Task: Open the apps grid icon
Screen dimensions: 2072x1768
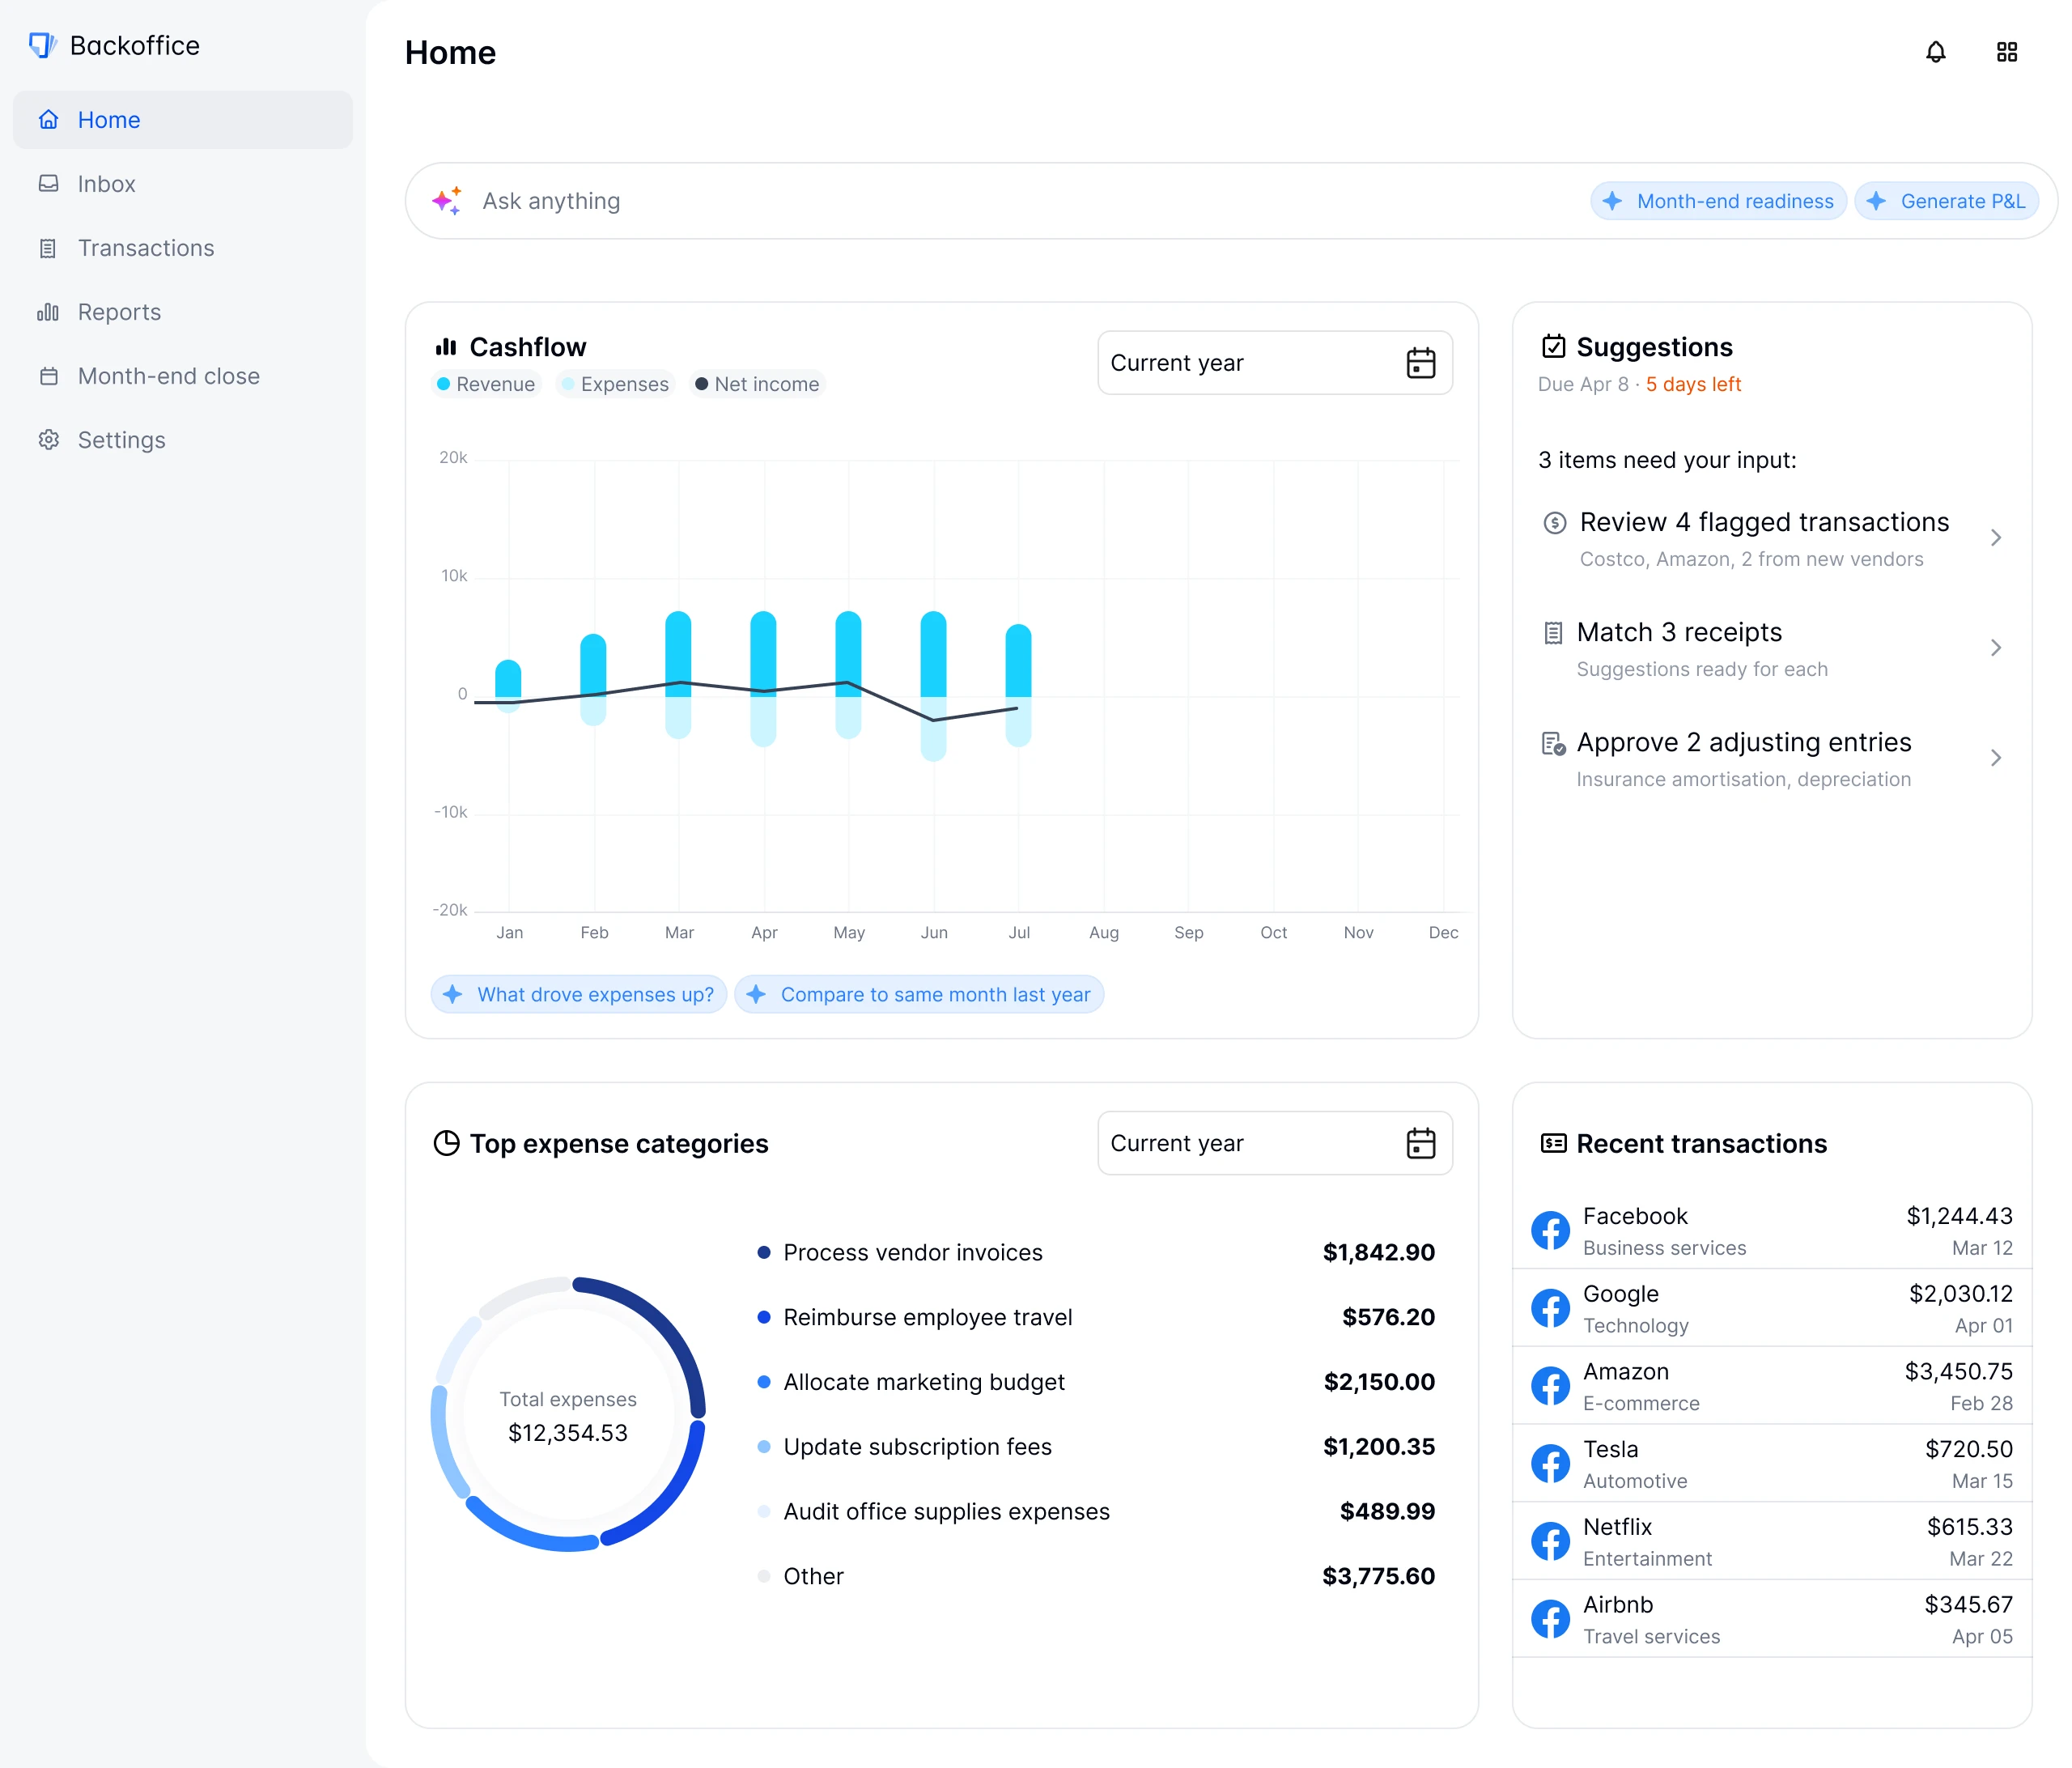Action: 2007,52
